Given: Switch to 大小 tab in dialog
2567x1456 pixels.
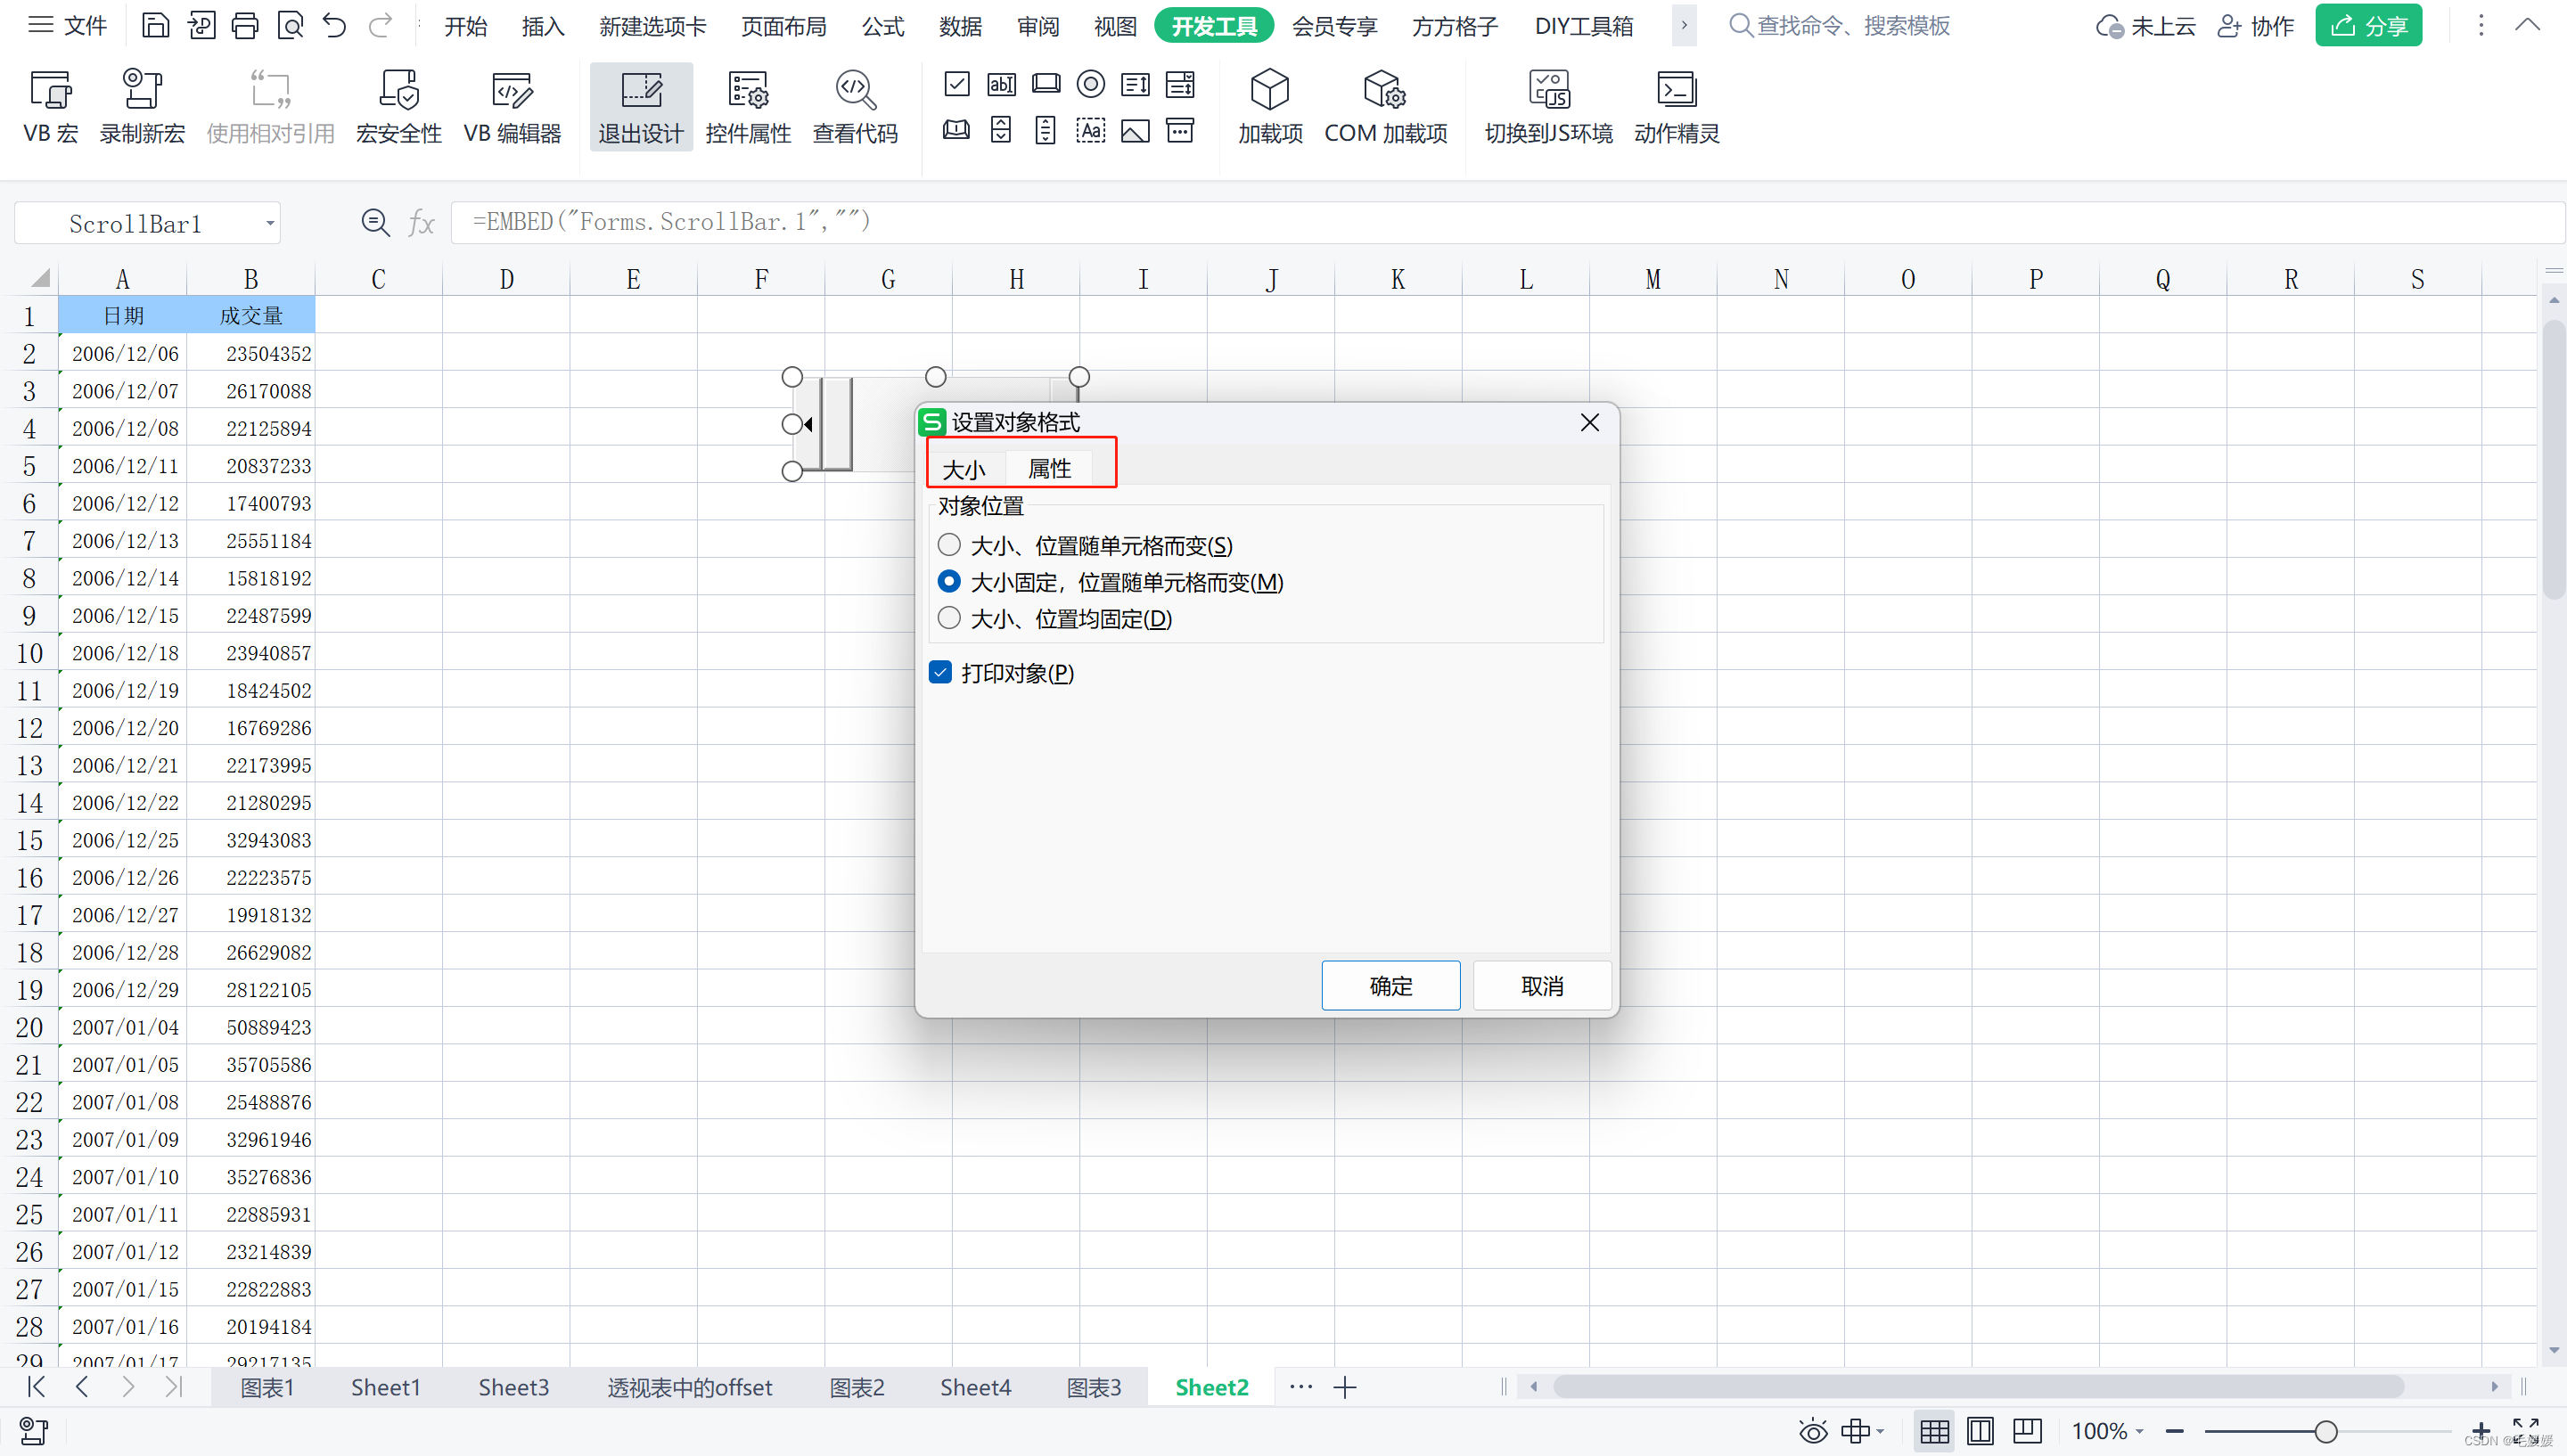Looking at the screenshot, I should point(964,469).
